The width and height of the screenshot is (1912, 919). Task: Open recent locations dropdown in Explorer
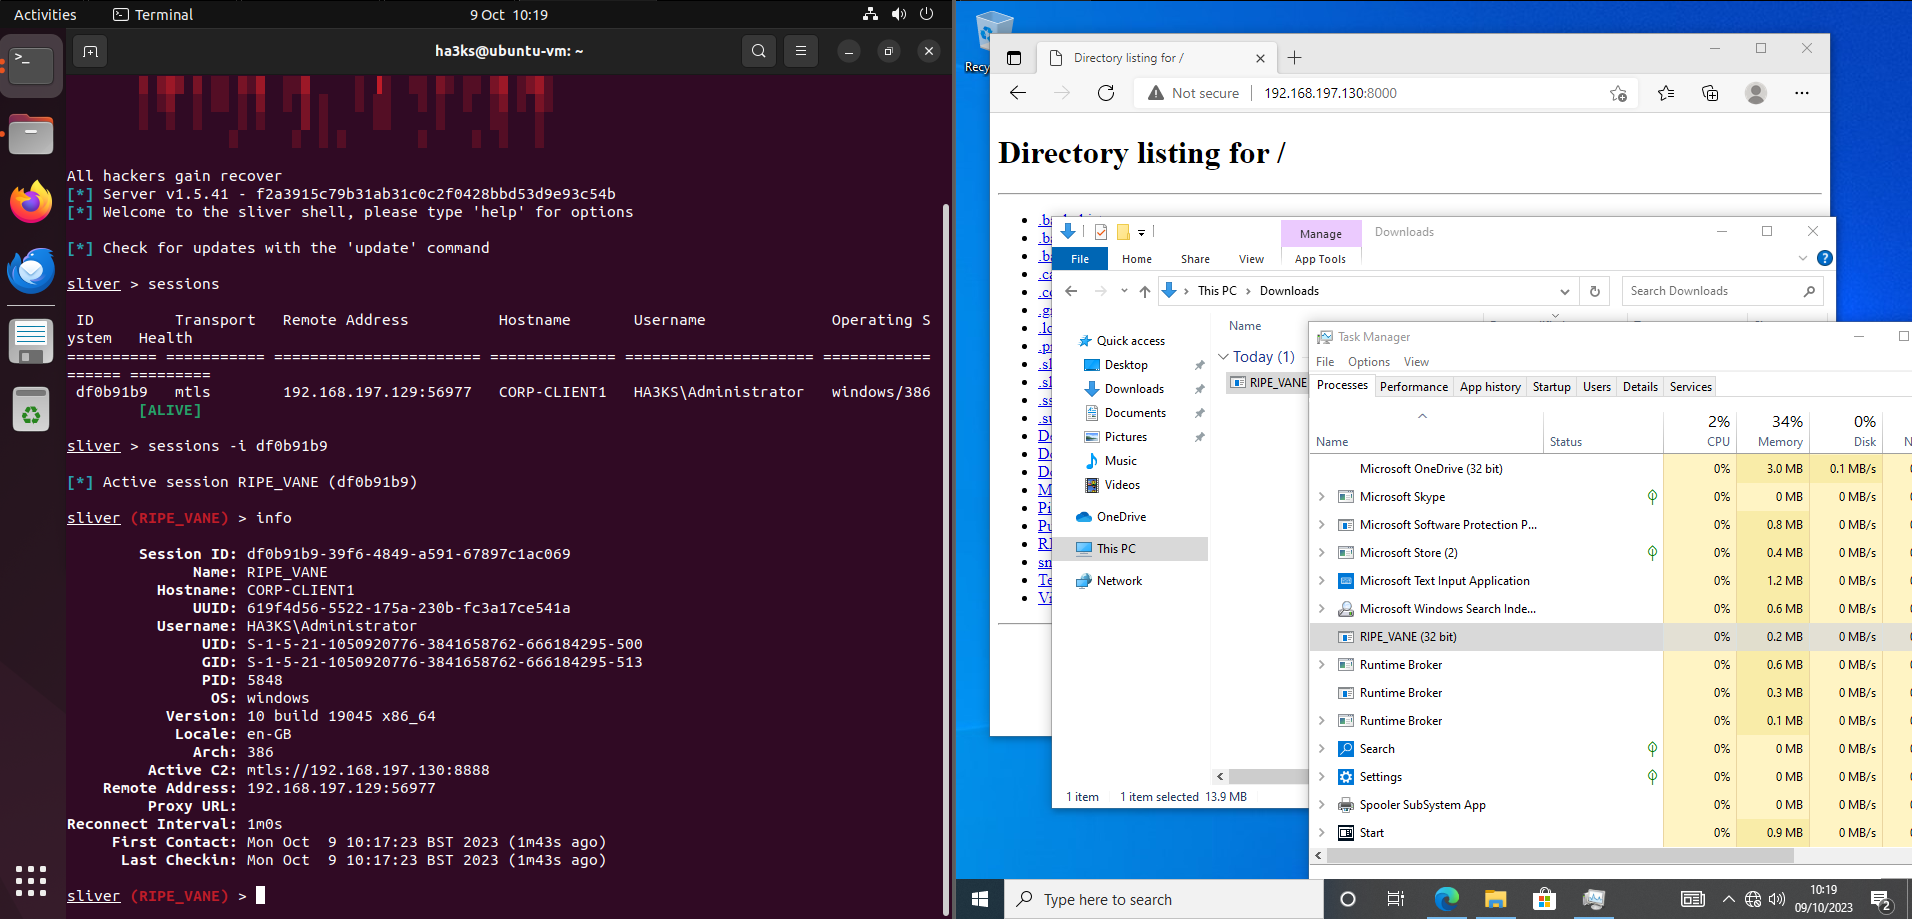[1124, 291]
